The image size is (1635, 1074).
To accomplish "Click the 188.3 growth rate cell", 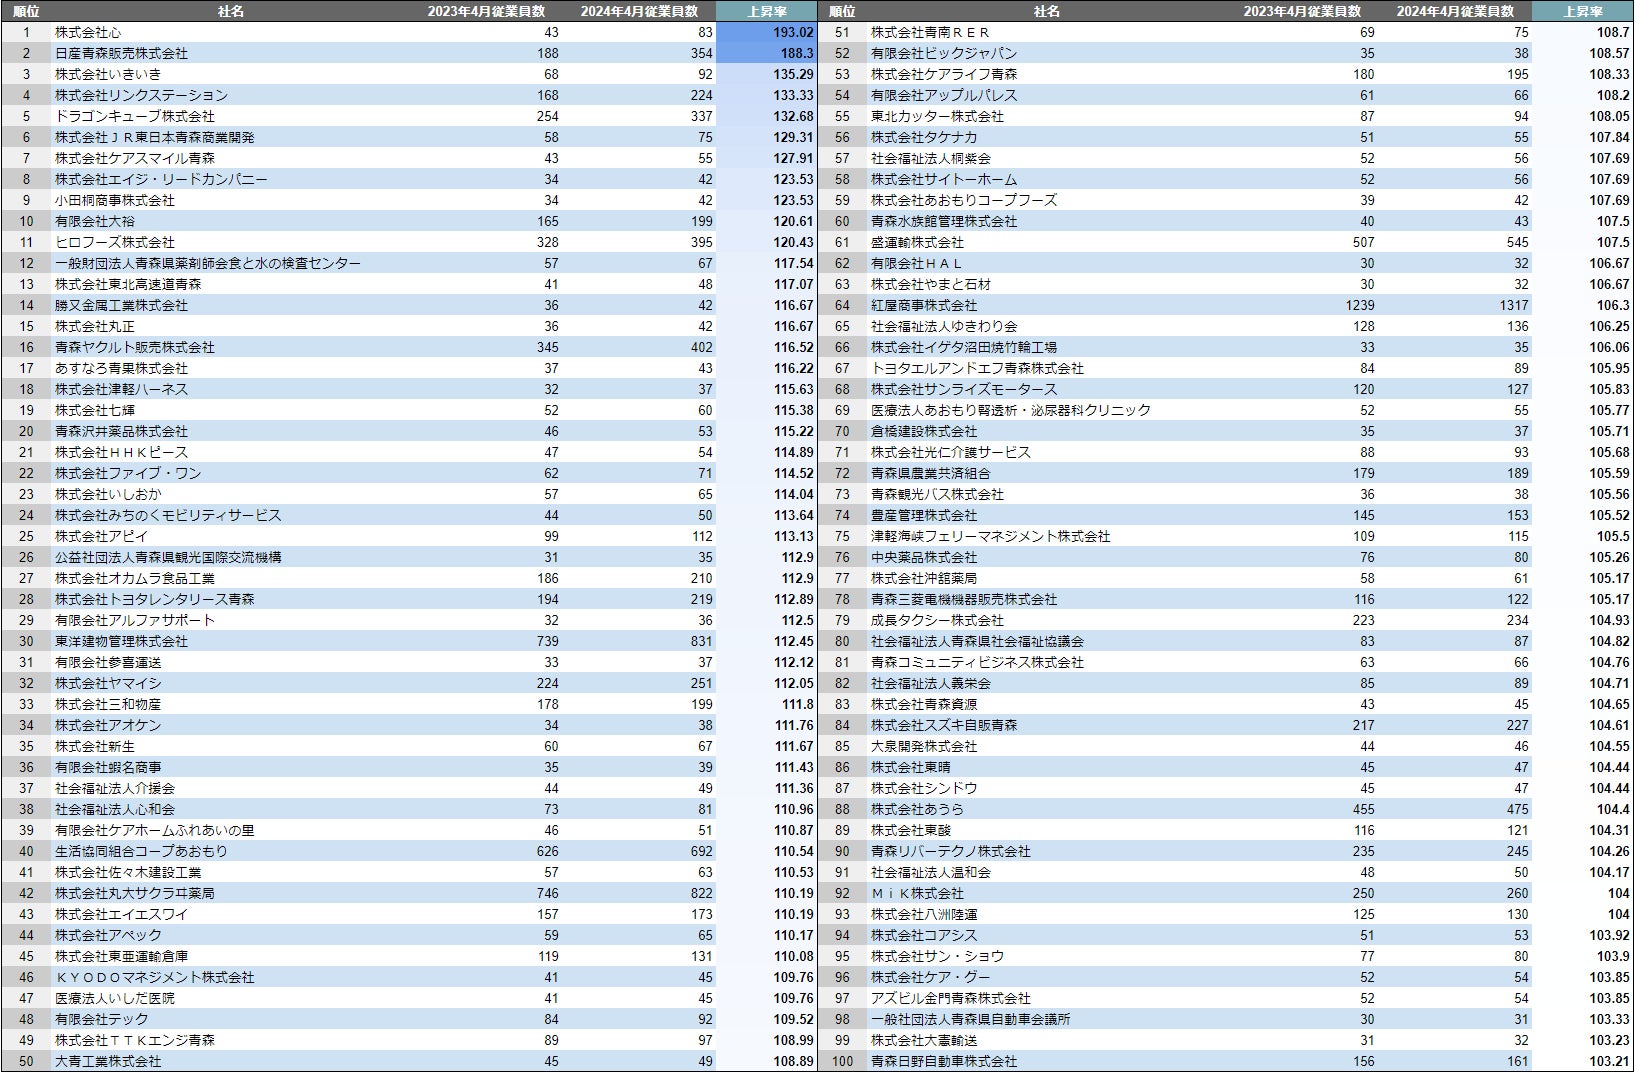I will (797, 53).
